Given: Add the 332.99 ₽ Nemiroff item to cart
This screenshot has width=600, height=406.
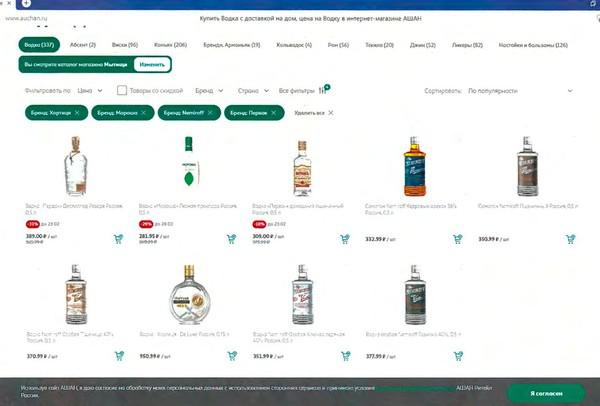Looking at the screenshot, I should point(458,239).
